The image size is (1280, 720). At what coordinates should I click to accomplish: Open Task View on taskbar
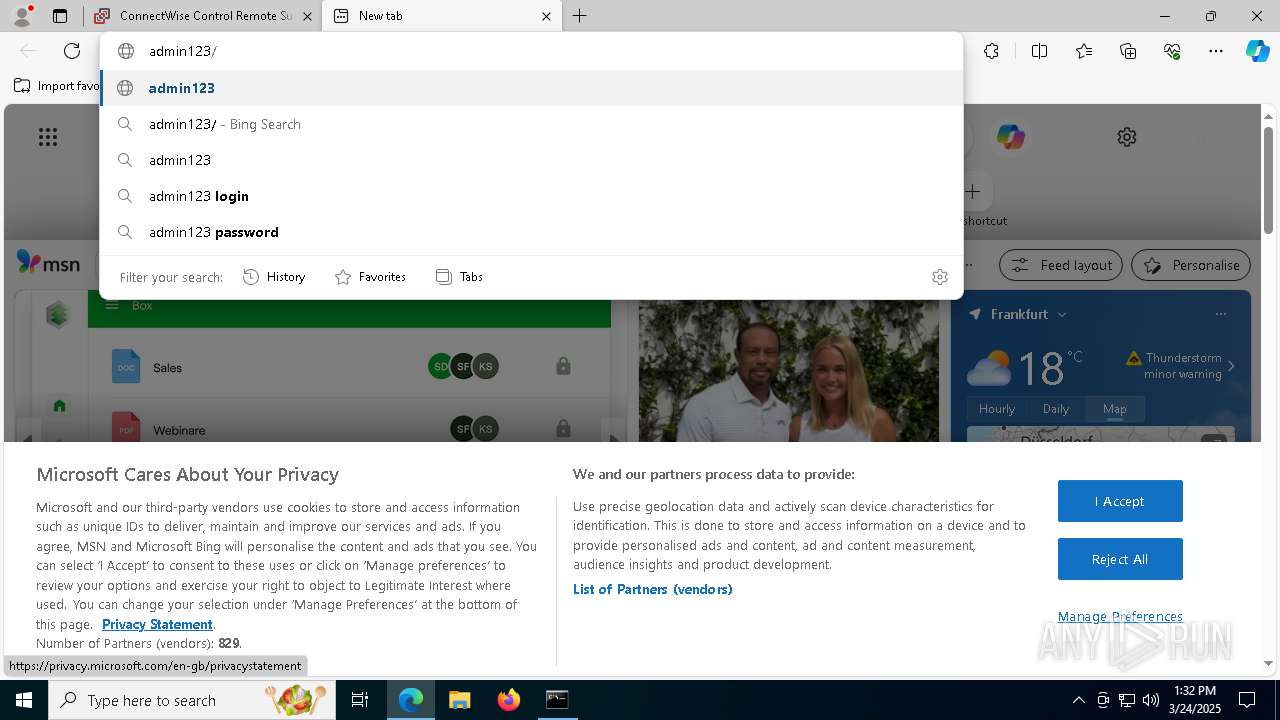click(360, 700)
